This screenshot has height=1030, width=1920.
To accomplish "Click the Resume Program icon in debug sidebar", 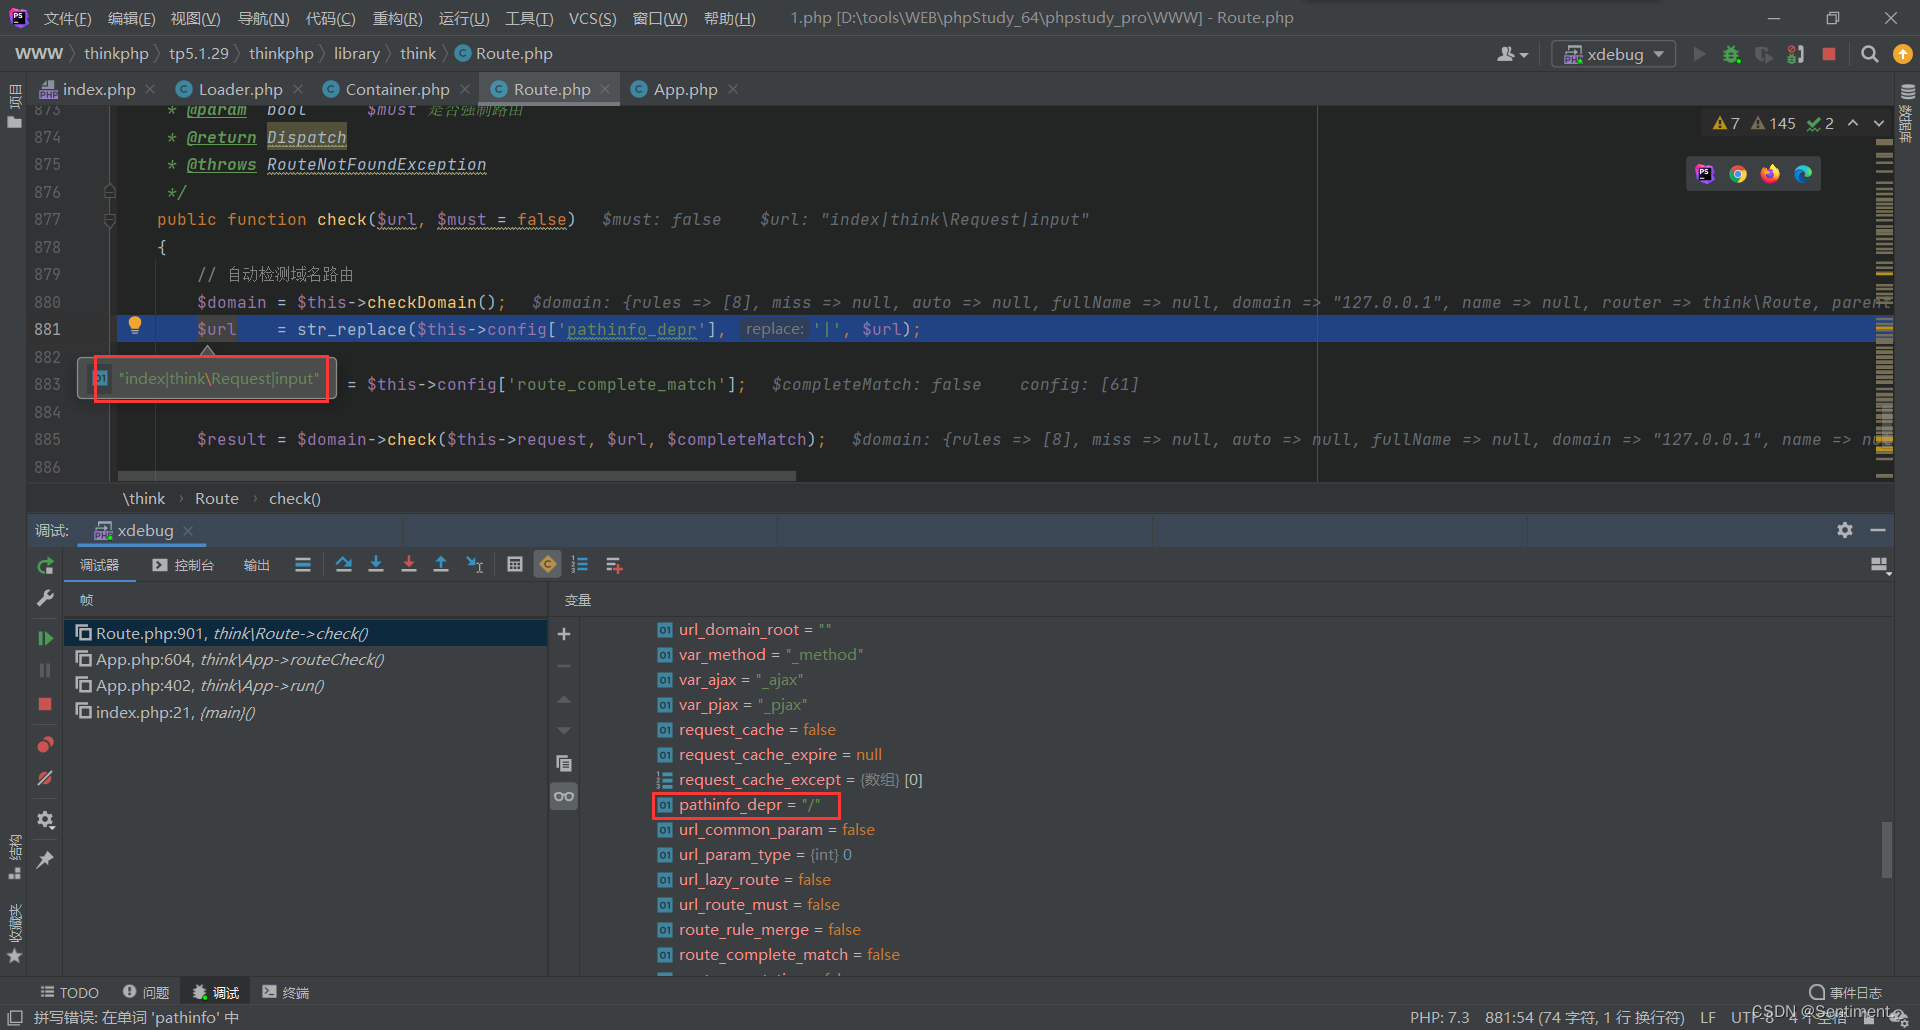I will (45, 638).
